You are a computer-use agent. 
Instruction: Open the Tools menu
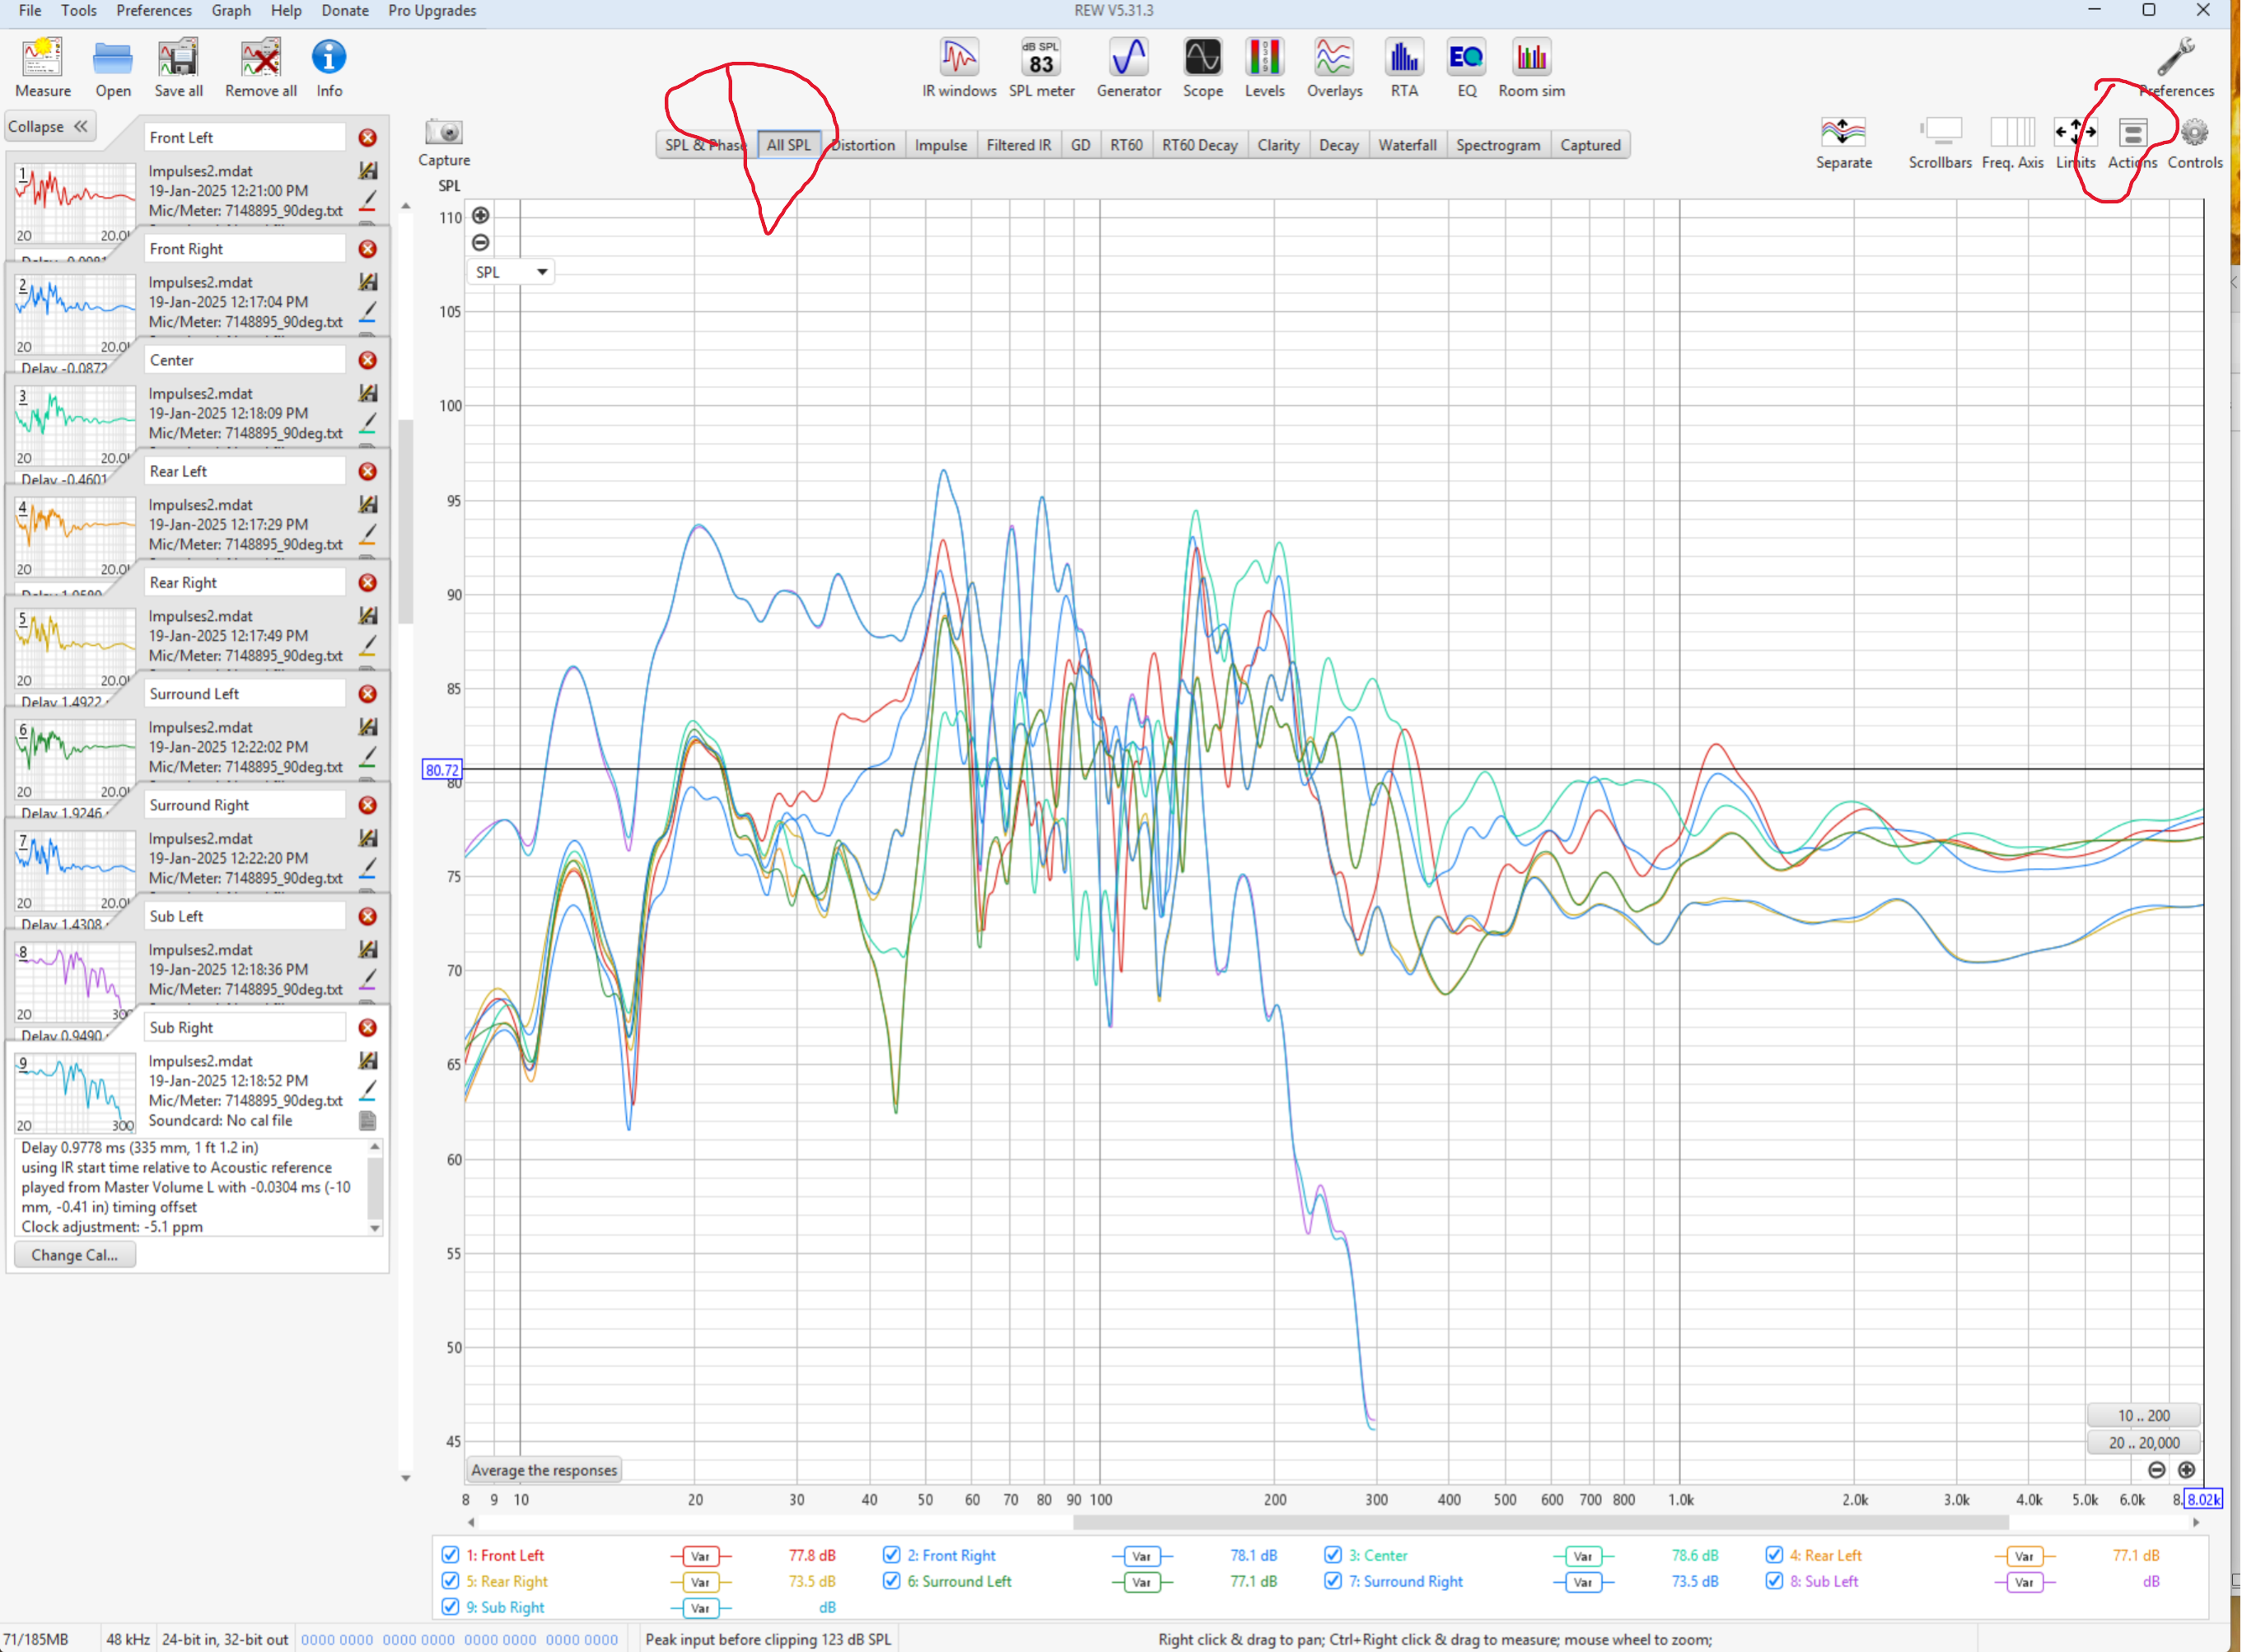tap(78, 11)
